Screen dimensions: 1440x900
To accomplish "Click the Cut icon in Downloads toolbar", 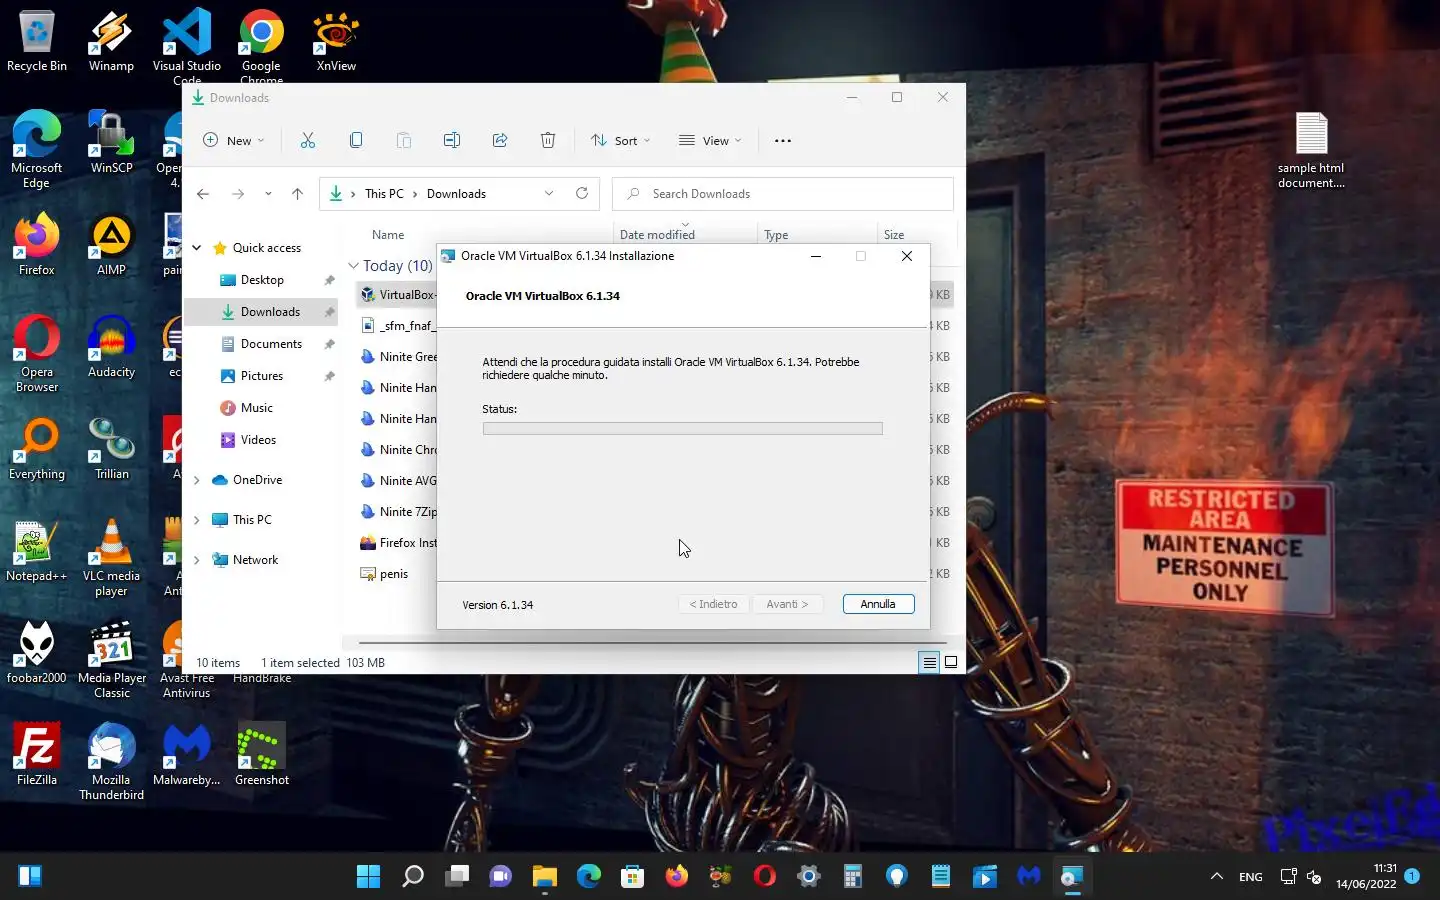I will pyautogui.click(x=307, y=140).
